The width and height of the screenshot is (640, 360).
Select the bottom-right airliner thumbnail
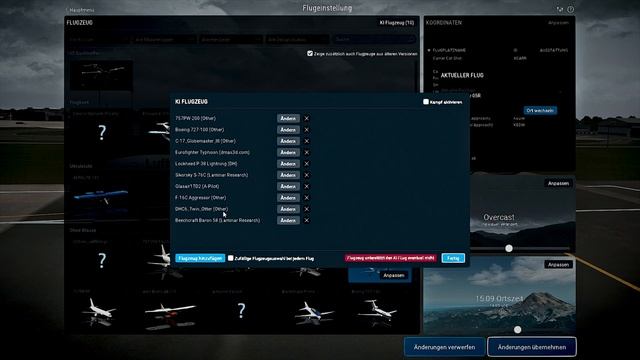point(378,312)
